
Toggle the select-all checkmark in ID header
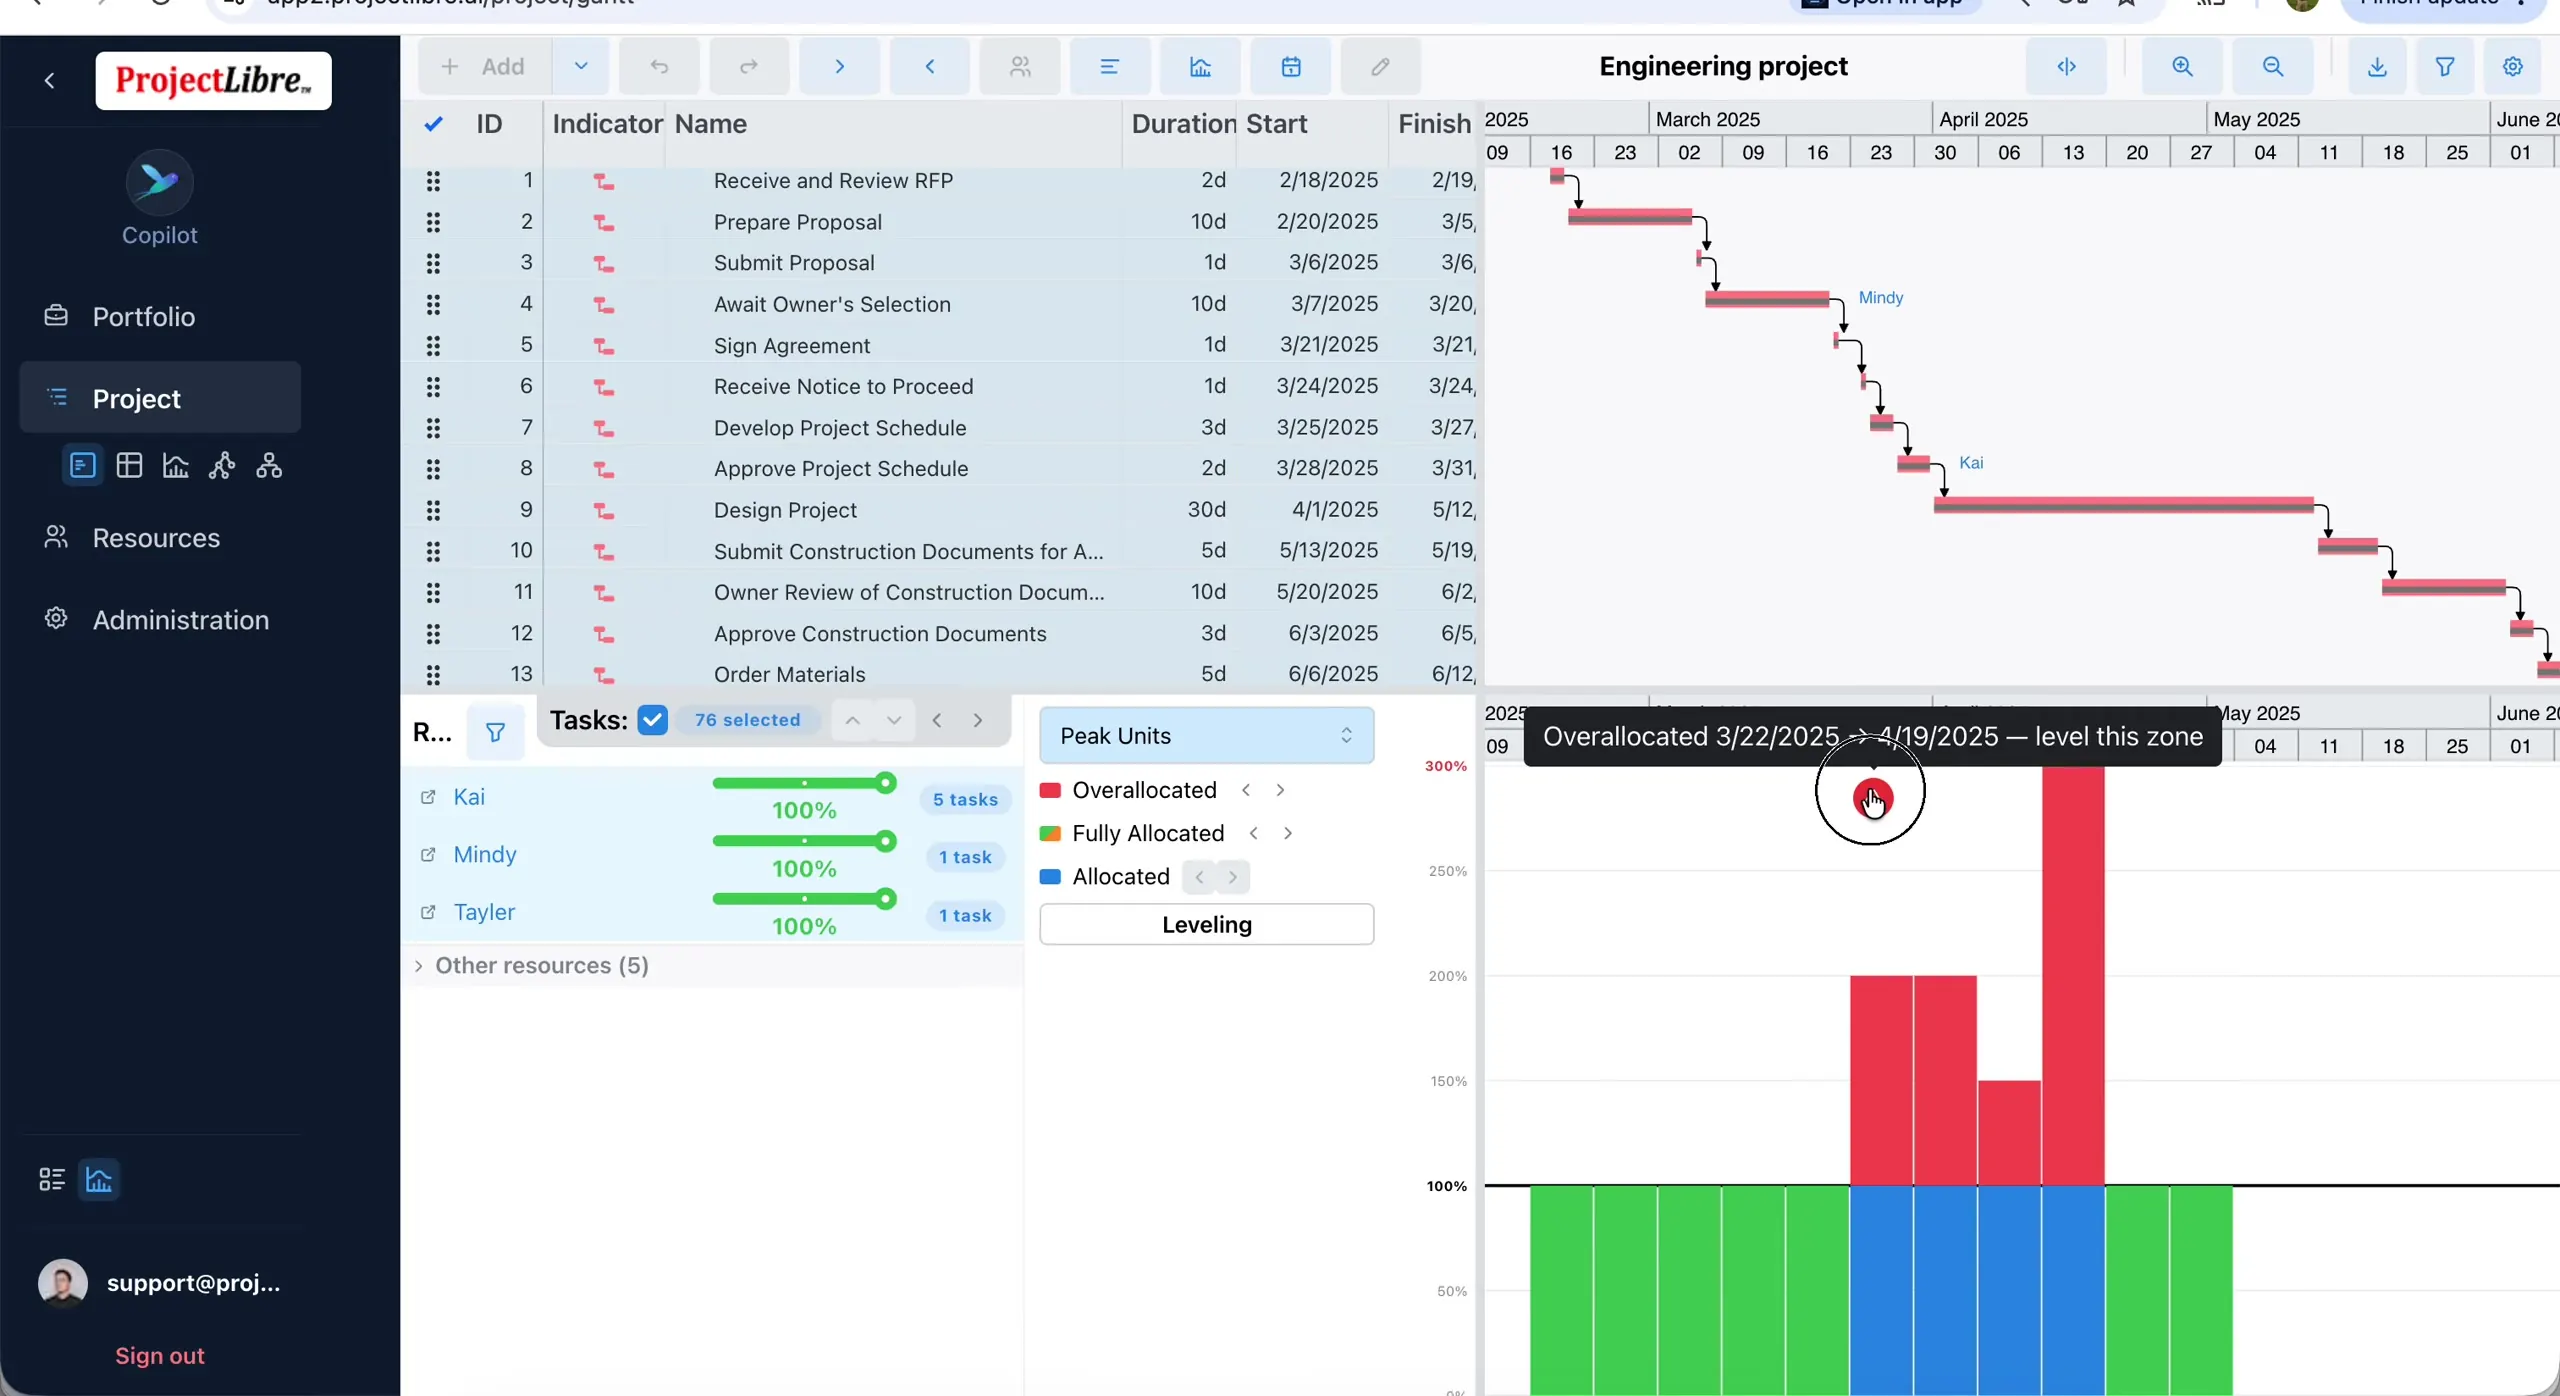click(x=433, y=124)
